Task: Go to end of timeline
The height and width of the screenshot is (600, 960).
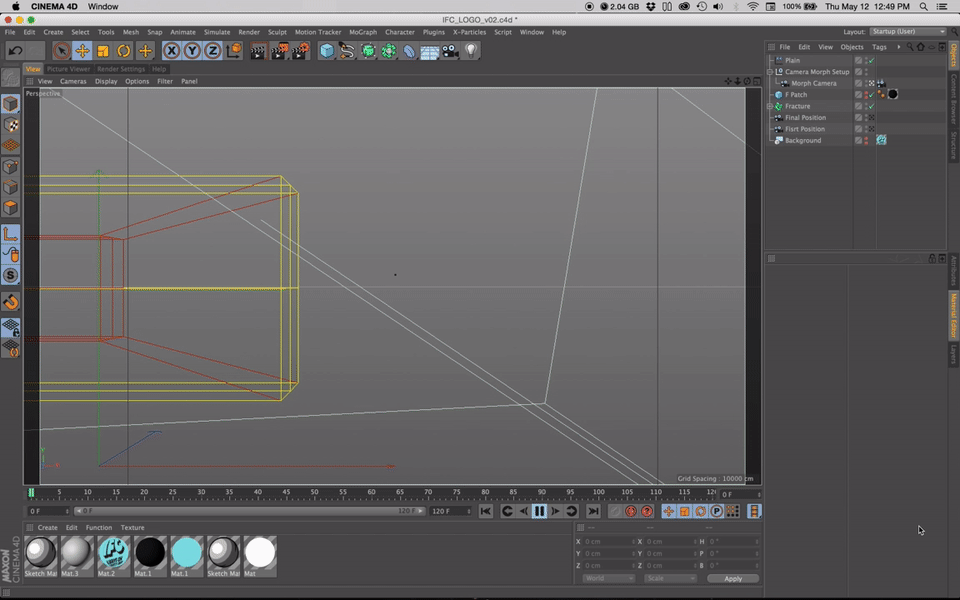Action: tap(593, 511)
